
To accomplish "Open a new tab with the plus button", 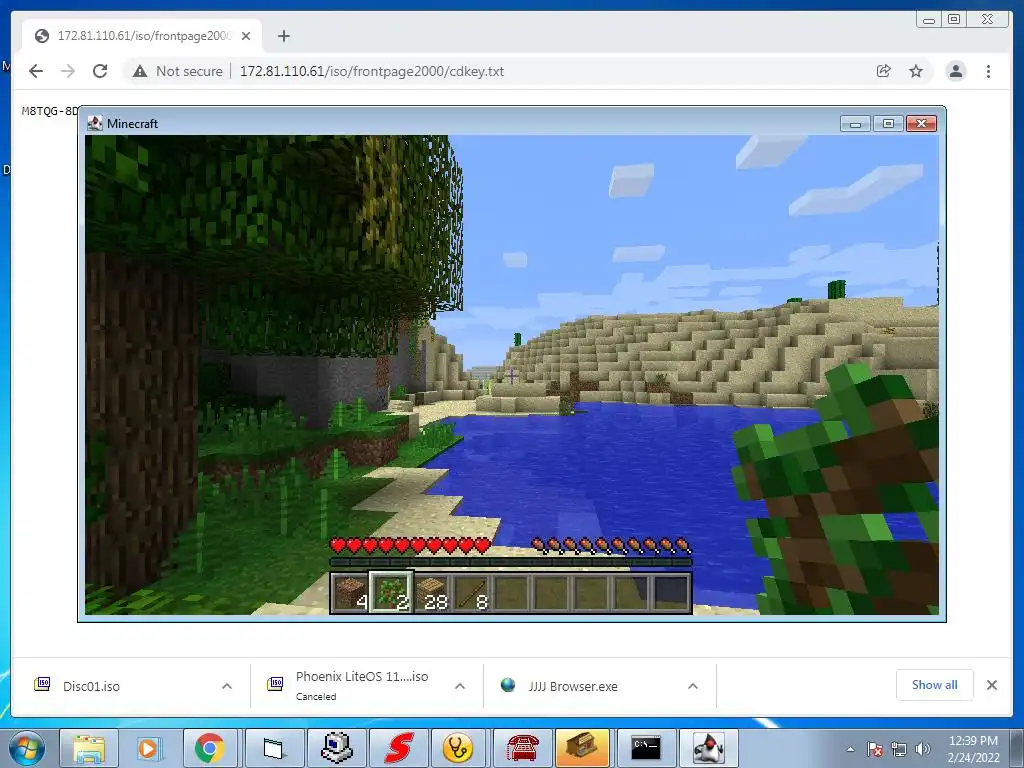I will pos(283,36).
